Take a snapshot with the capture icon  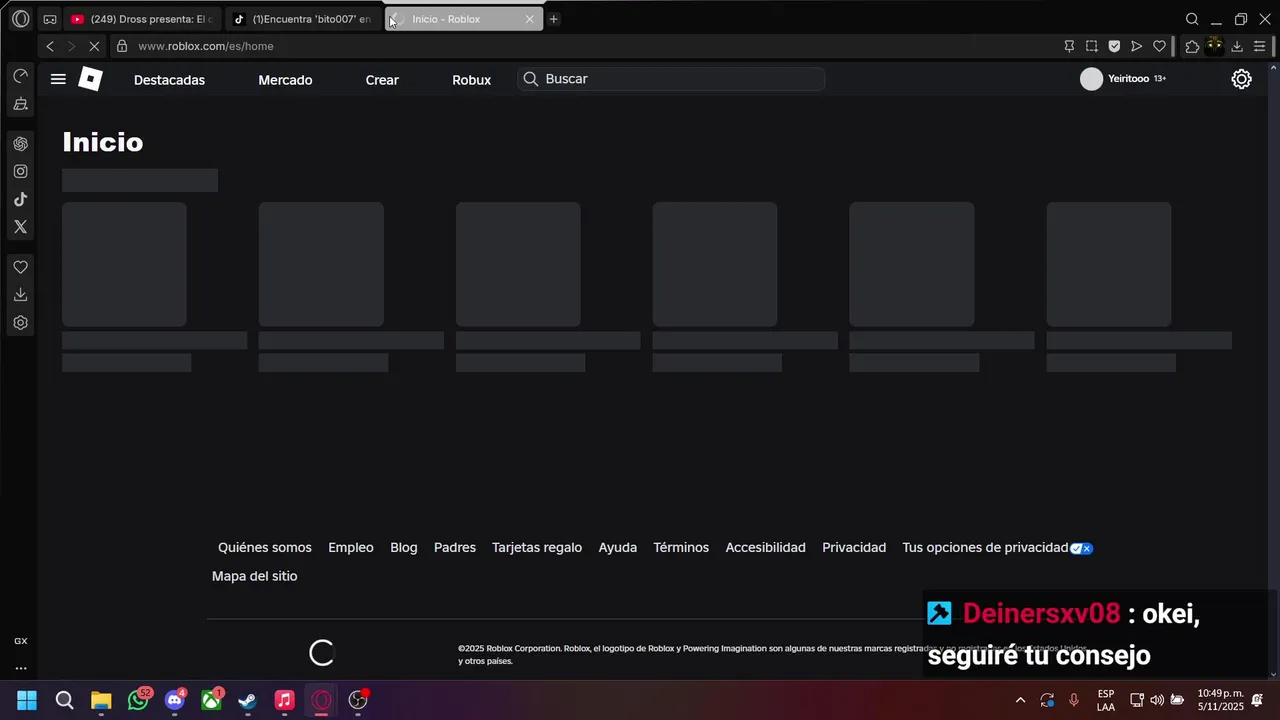pos(1091,46)
